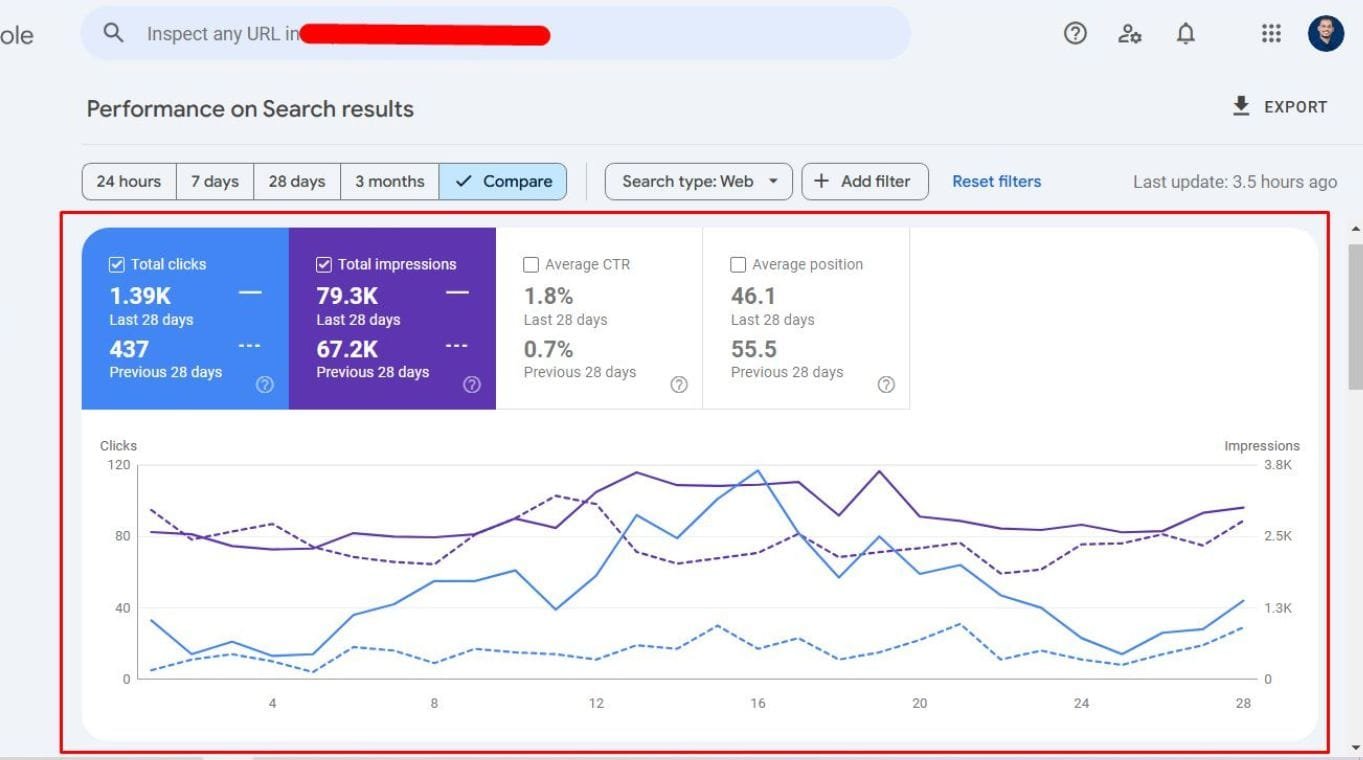
Task: Click the Reset filters link
Action: point(996,181)
